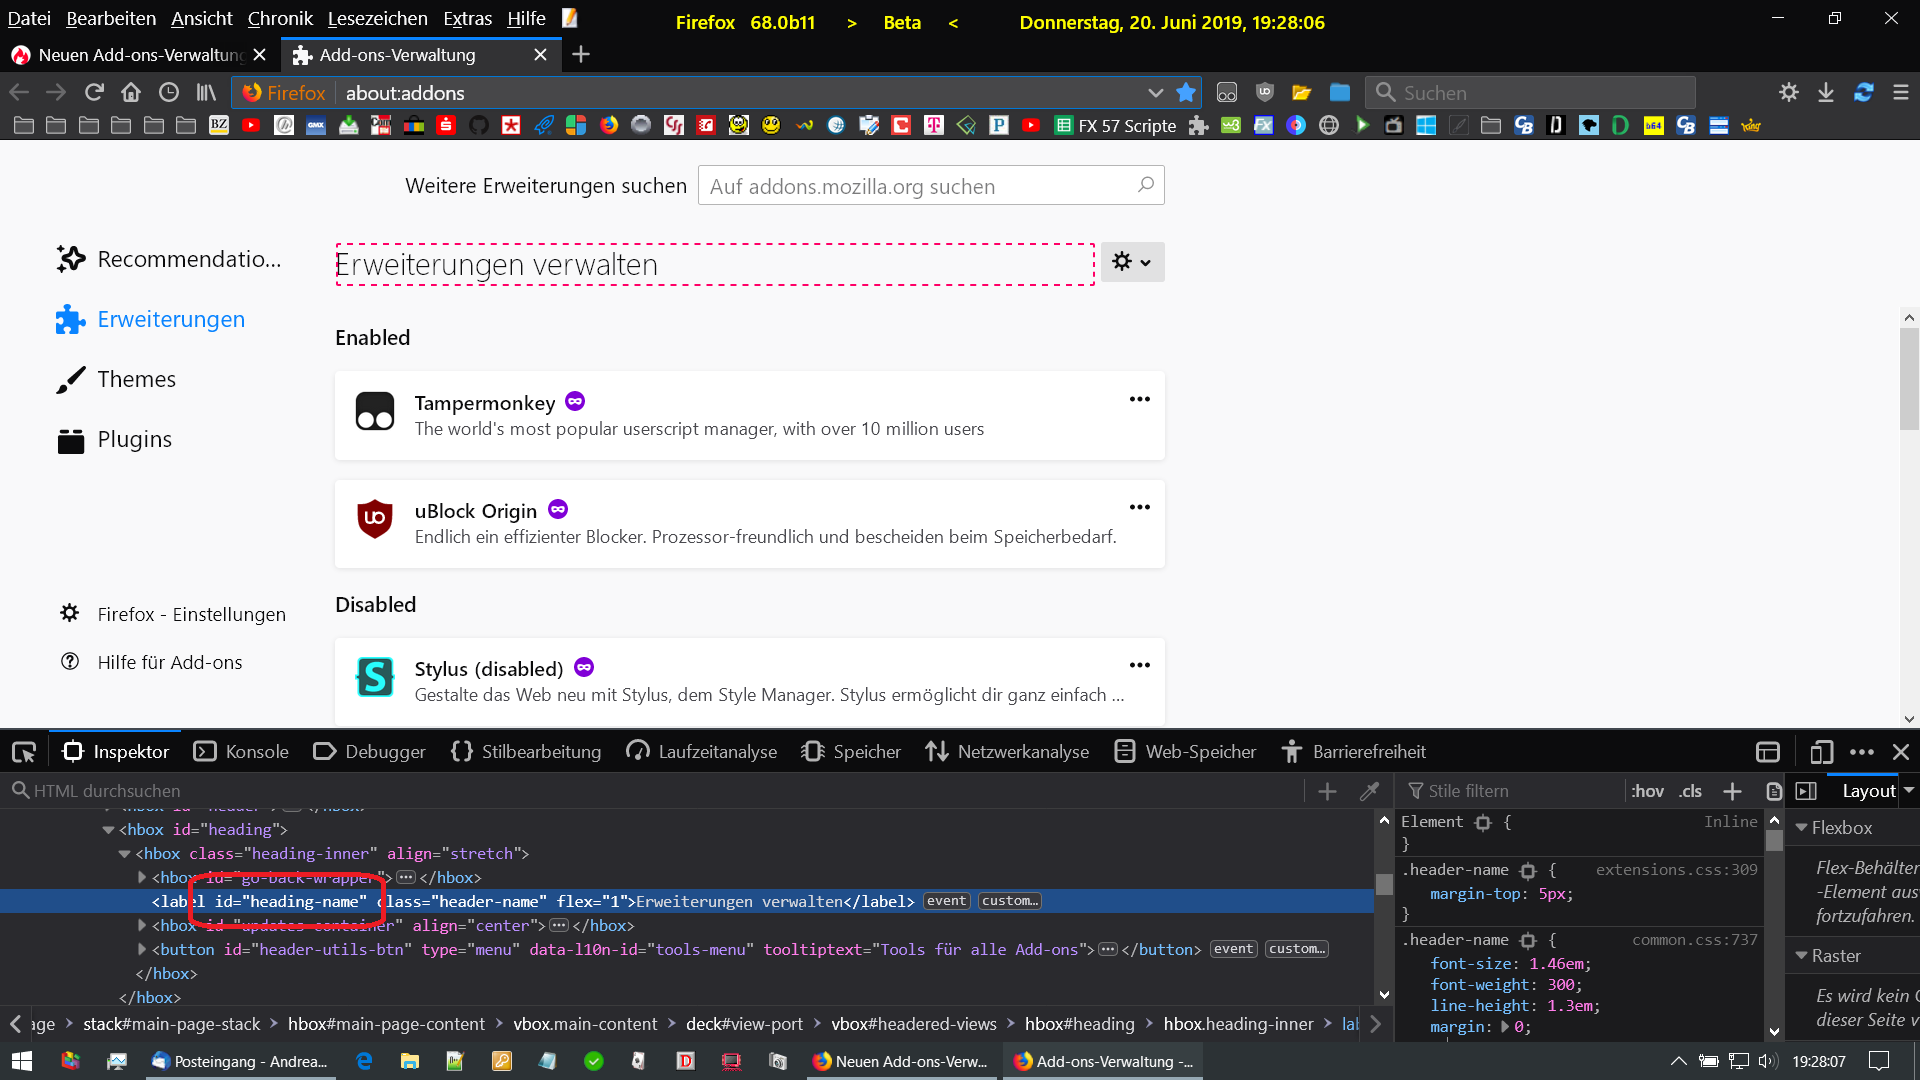This screenshot has width=1920, height=1080.
Task: Open the Lesezeichen menu
Action: pyautogui.click(x=377, y=18)
